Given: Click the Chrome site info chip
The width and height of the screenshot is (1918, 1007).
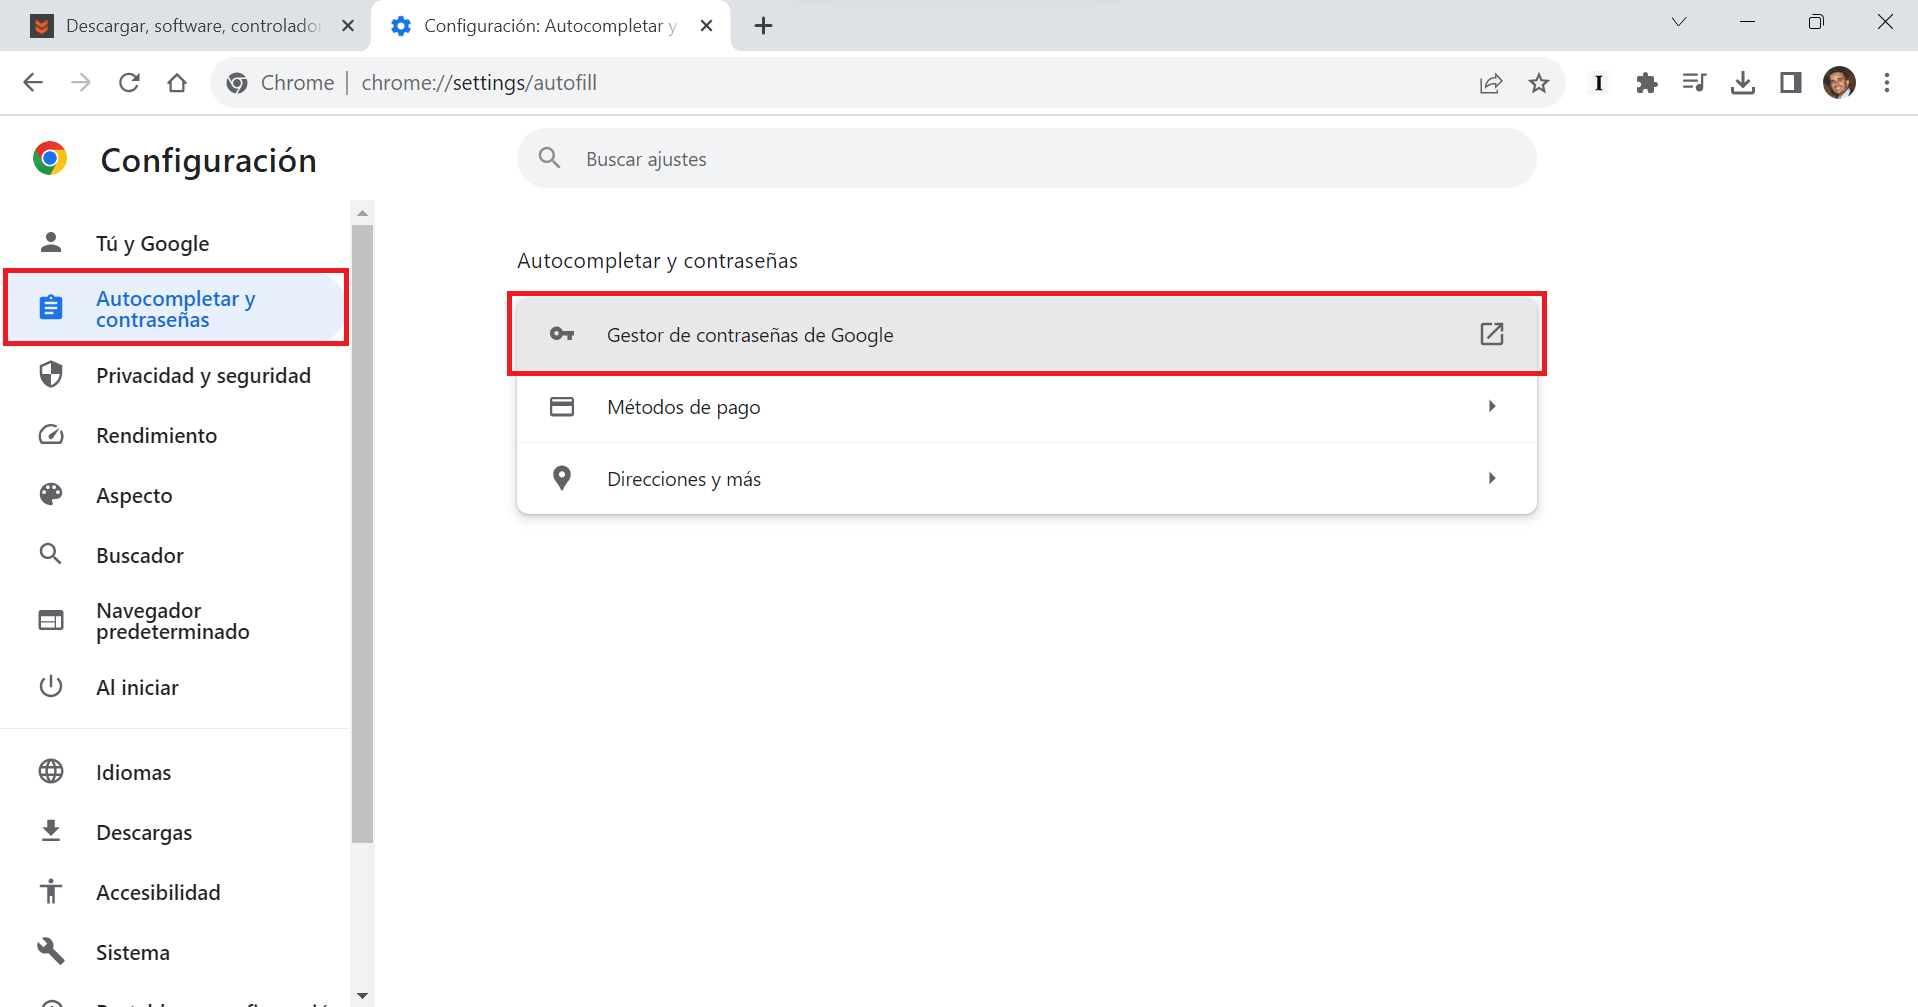Looking at the screenshot, I should point(281,83).
